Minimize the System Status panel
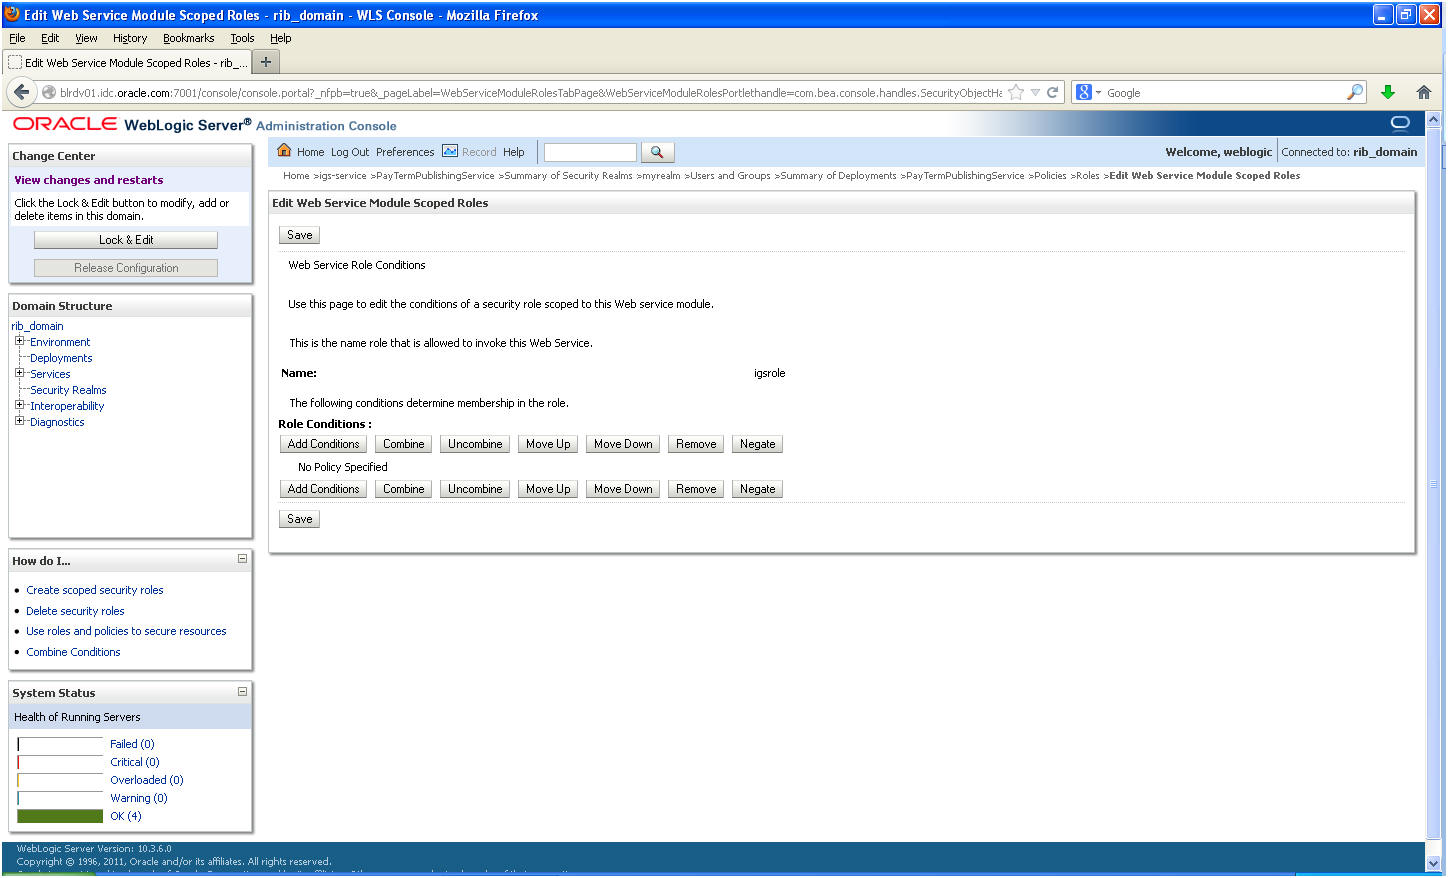Screen dimensions: 1448x878 [x=242, y=691]
